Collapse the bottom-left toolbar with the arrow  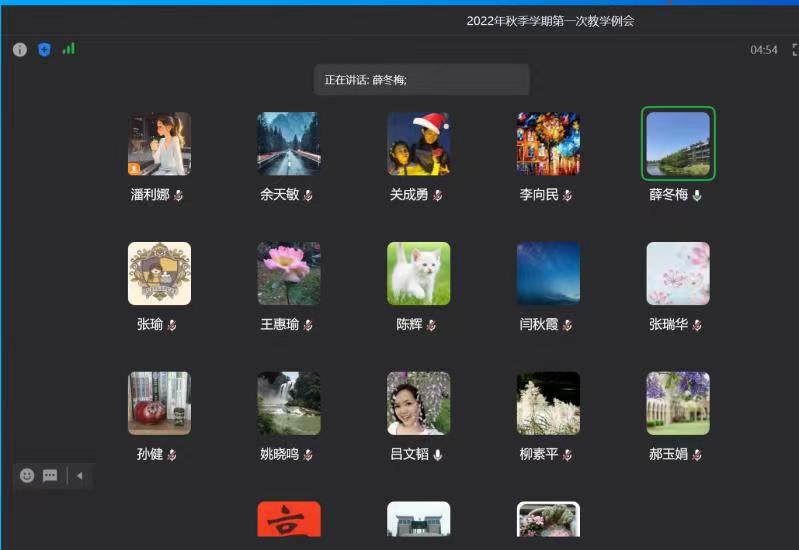coord(79,476)
